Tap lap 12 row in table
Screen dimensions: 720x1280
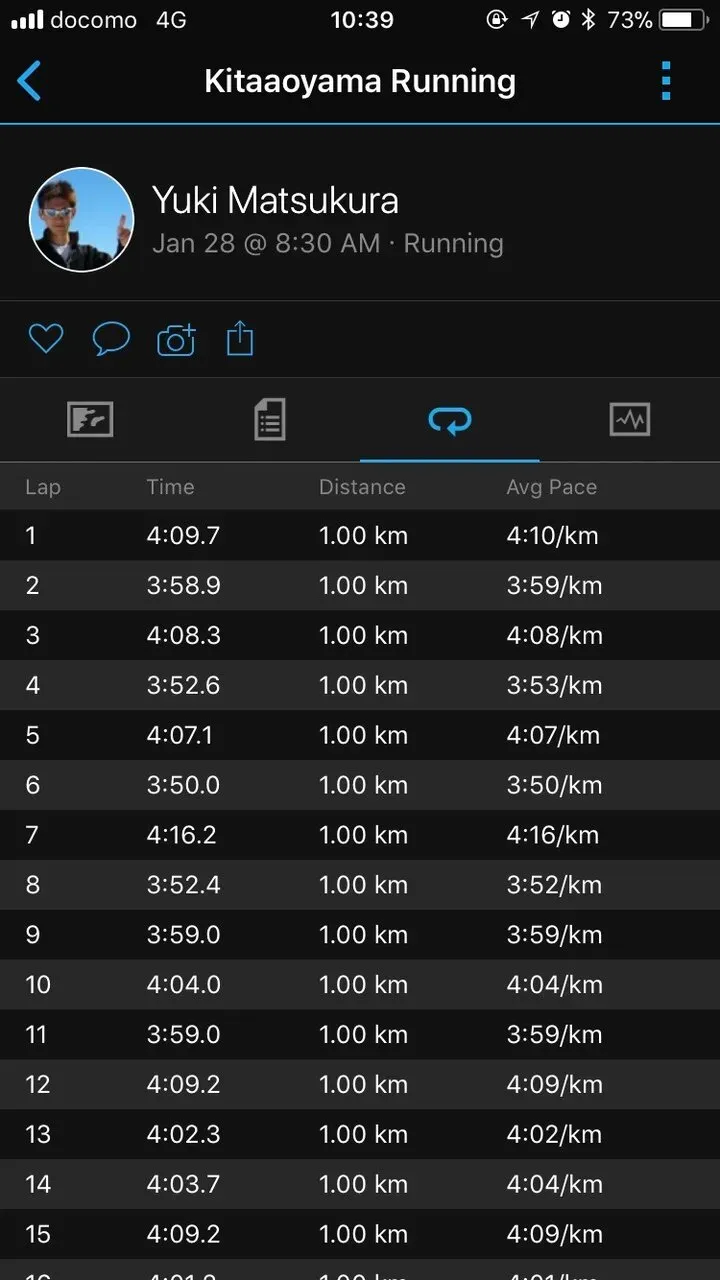(360, 1084)
